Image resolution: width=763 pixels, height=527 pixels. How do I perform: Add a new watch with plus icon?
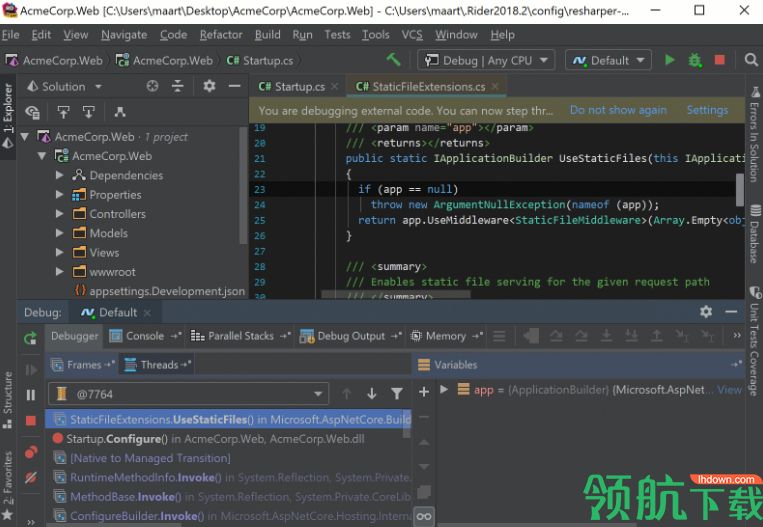point(424,391)
